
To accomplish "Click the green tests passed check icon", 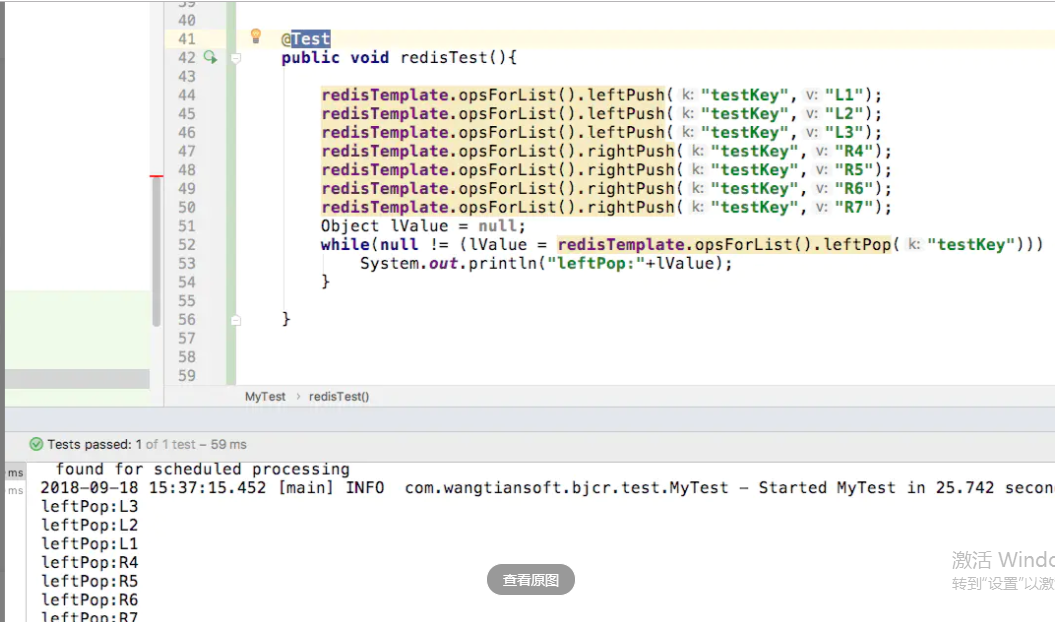I will pos(36,444).
